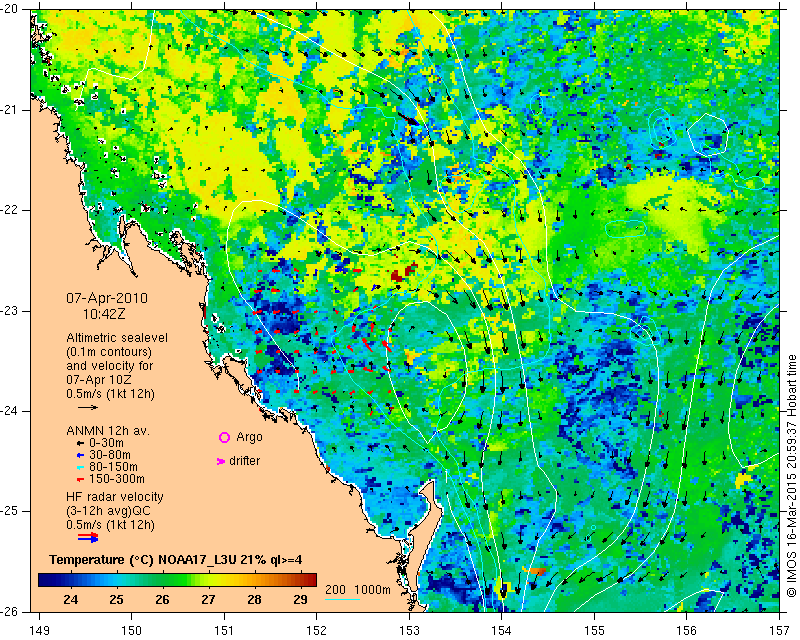This screenshot has height=640, width=800.
Task: Click the colorbar tick label 24
Action: [70, 600]
